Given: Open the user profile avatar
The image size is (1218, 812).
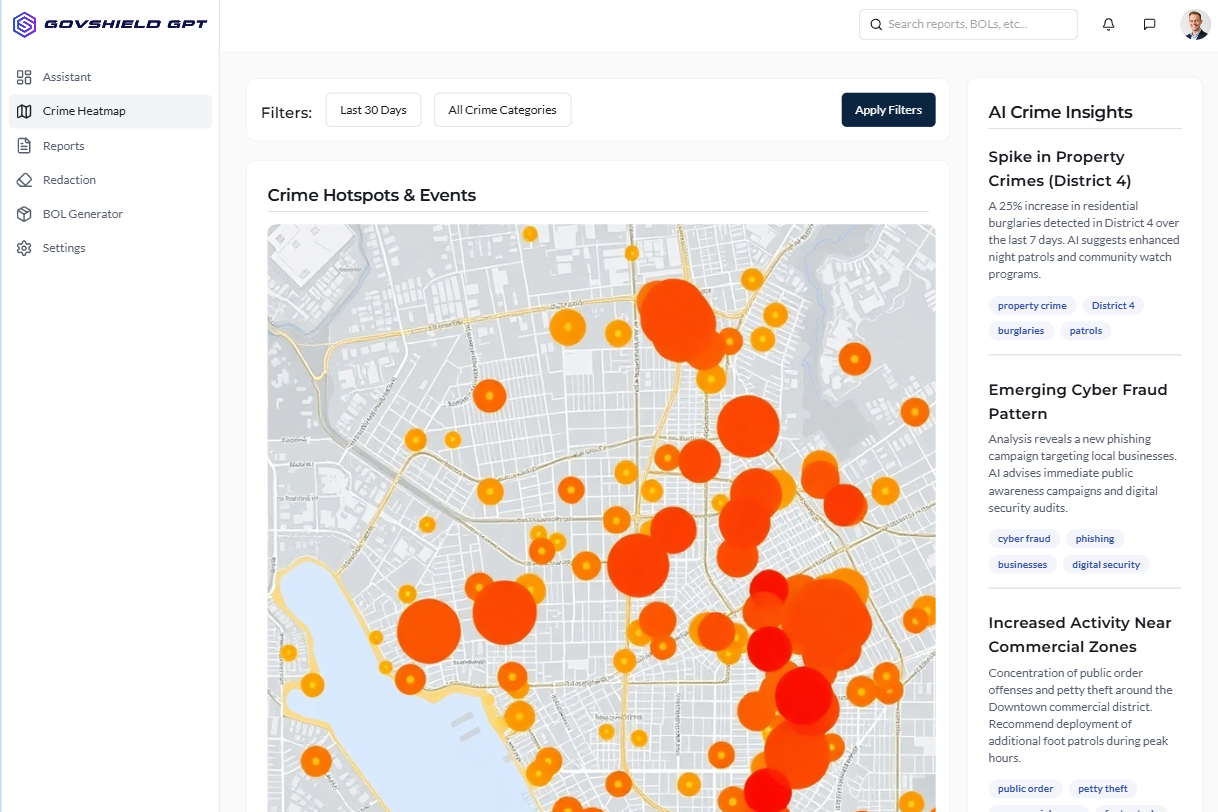Looking at the screenshot, I should tap(1195, 25).
